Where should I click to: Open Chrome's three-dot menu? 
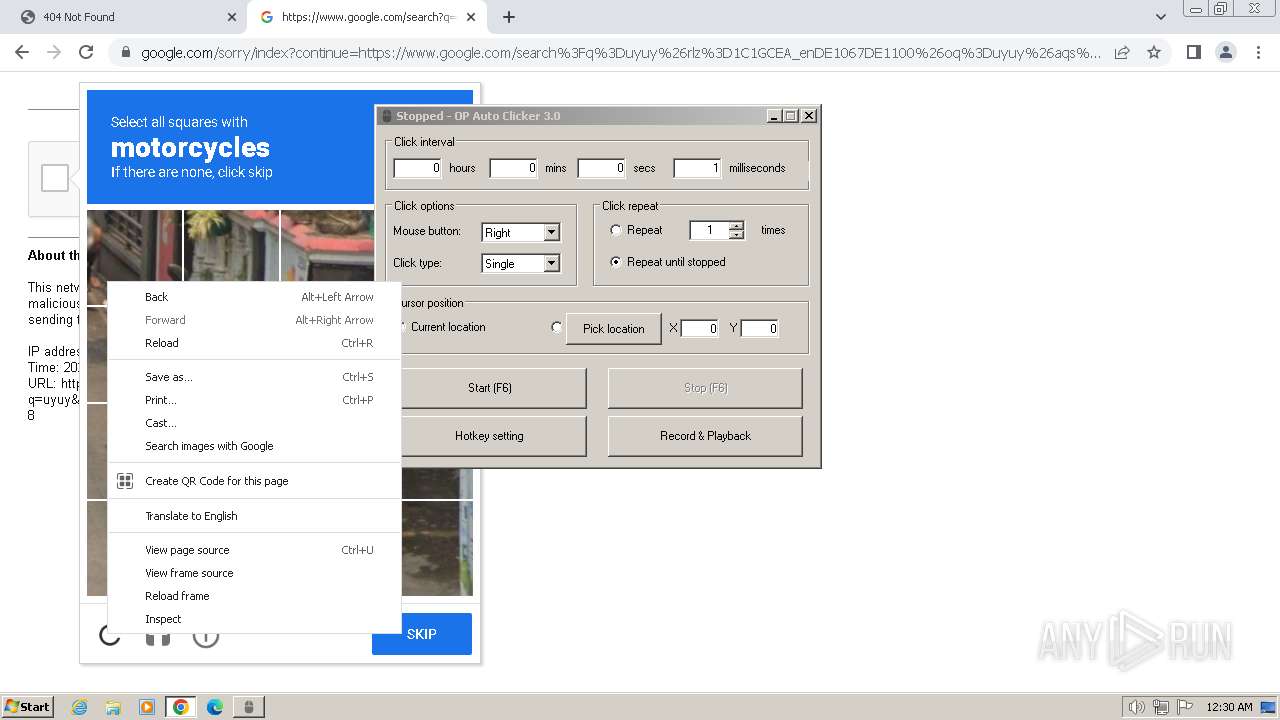tap(1257, 52)
